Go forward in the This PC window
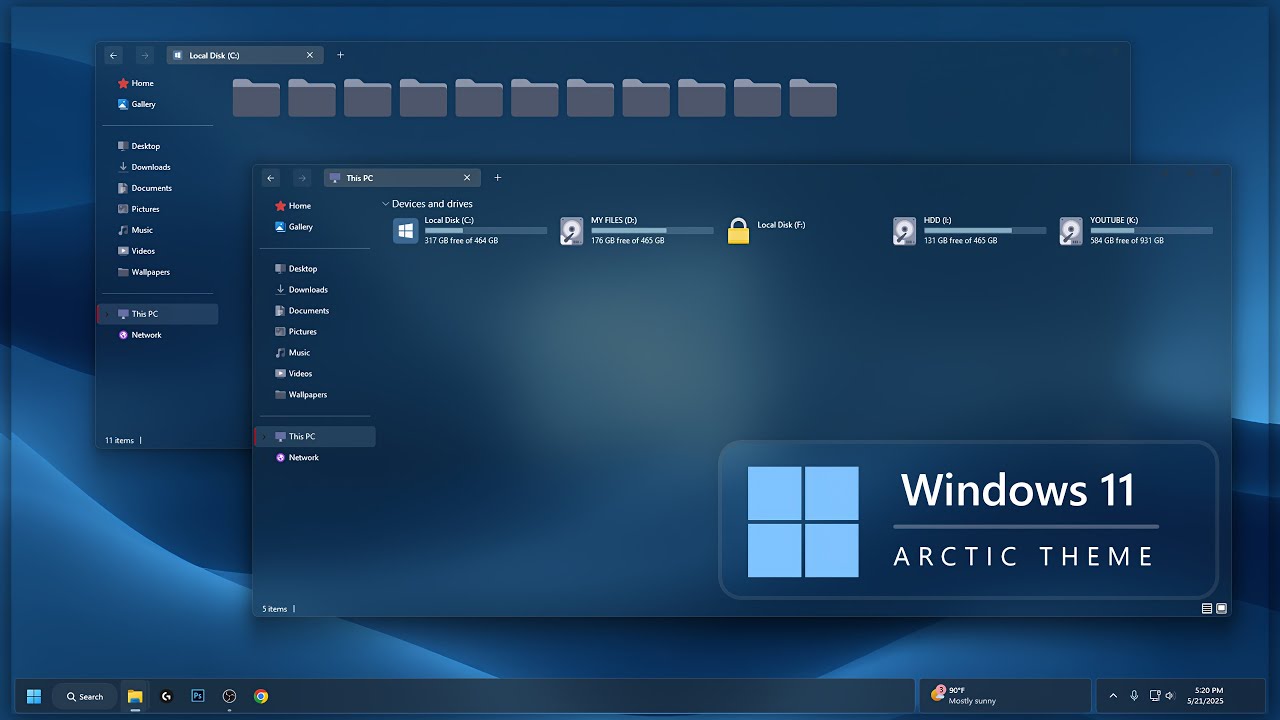 (302, 178)
